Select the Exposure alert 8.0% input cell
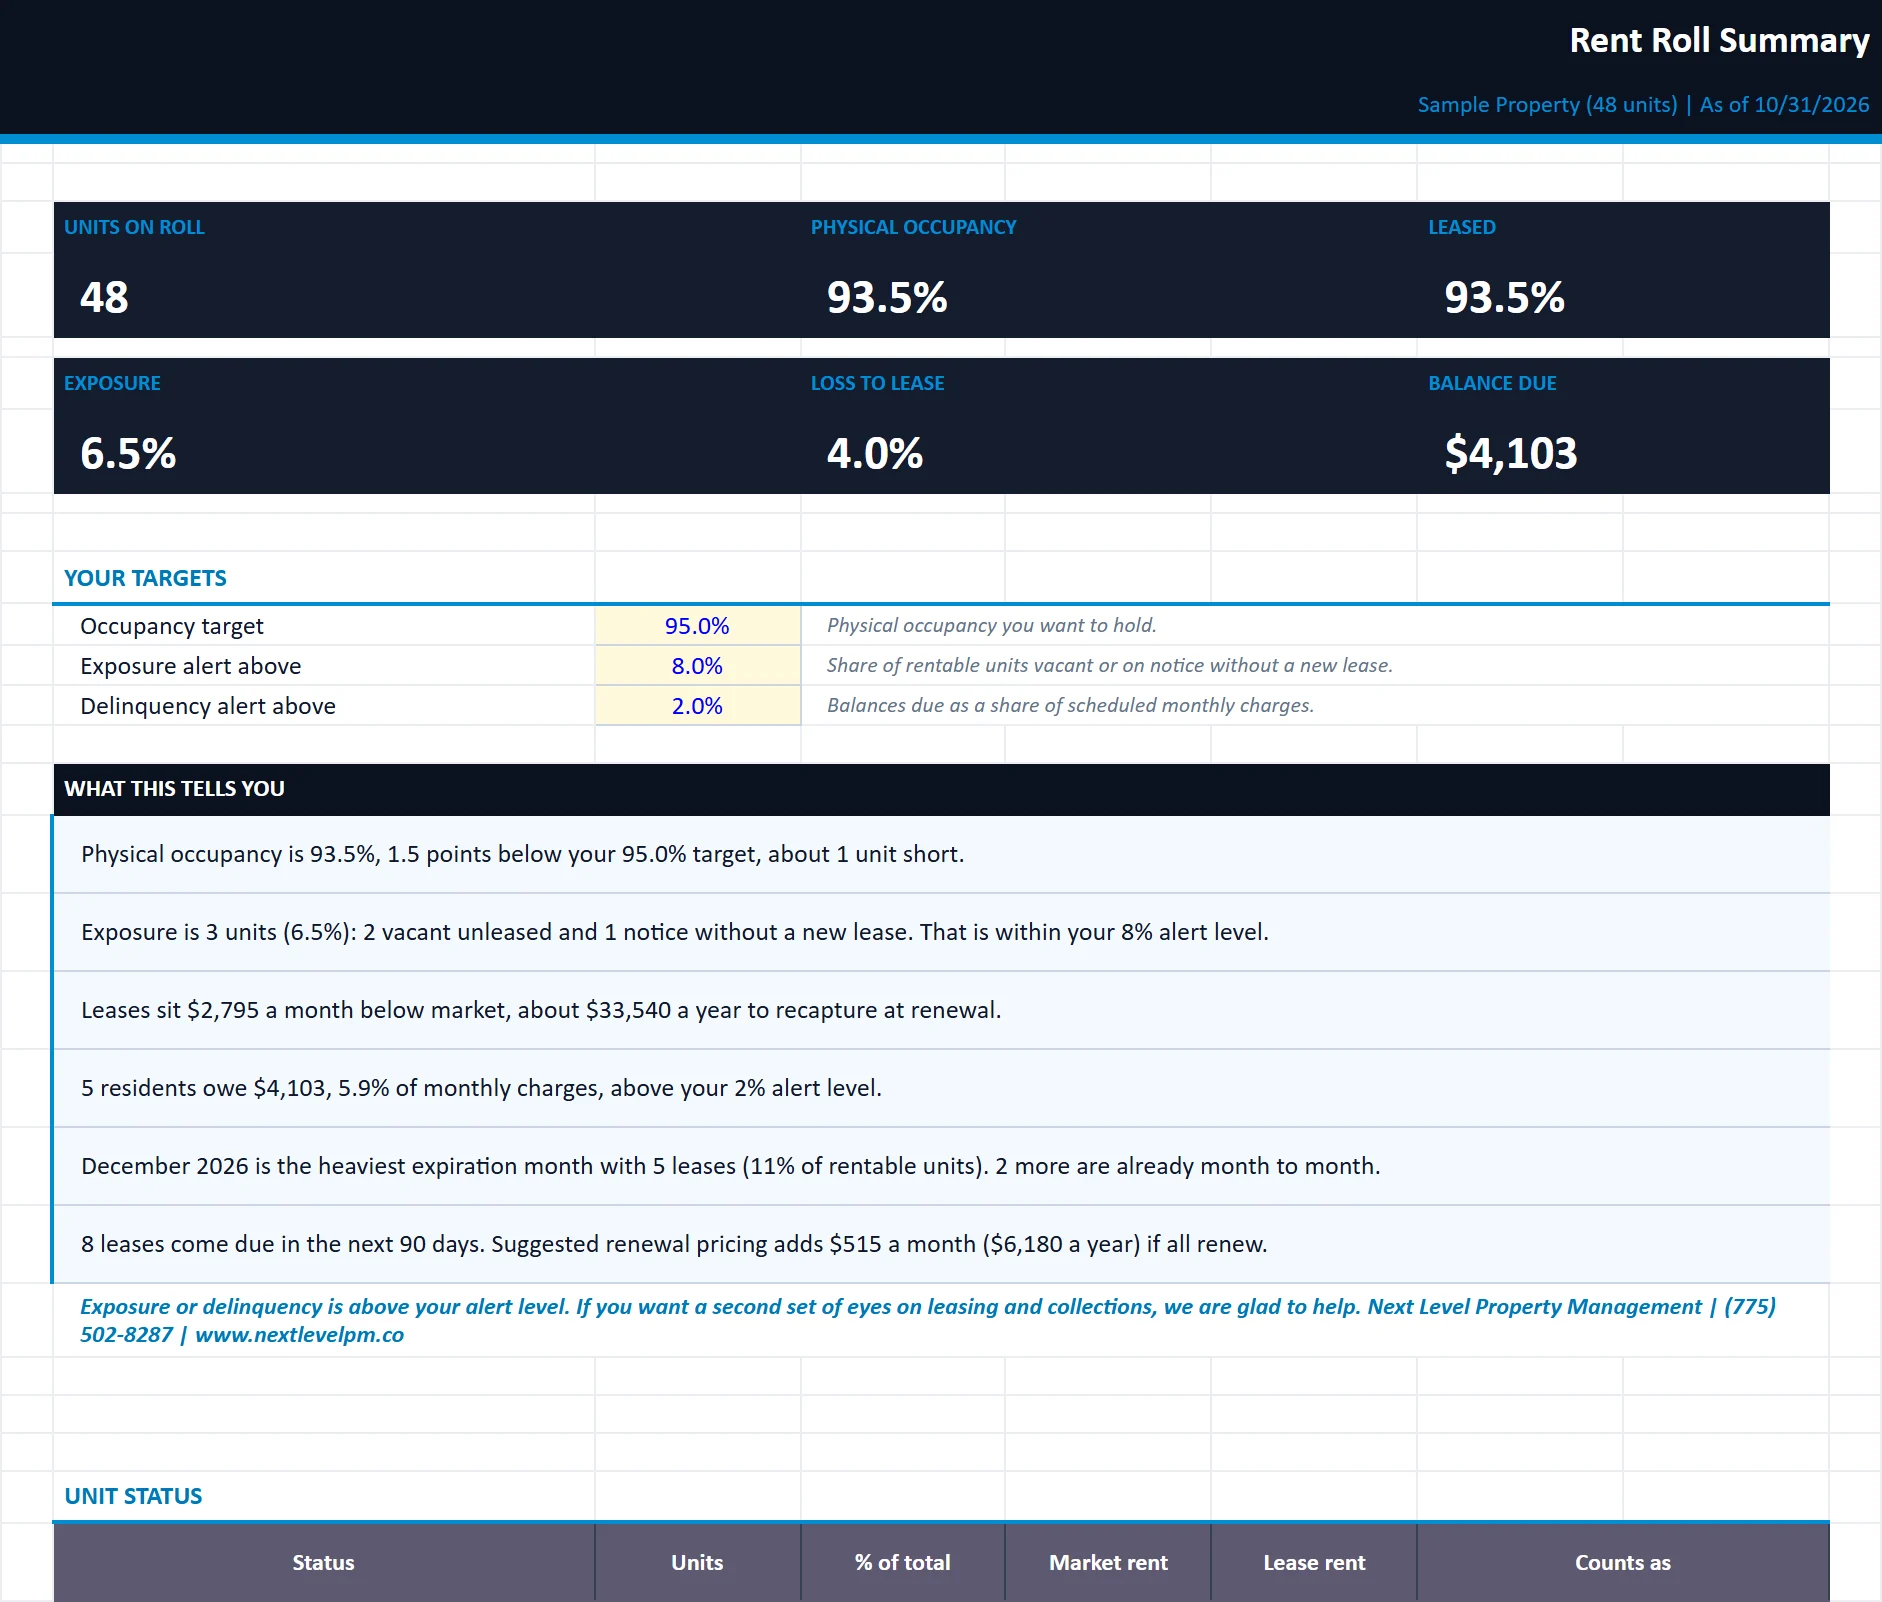Image resolution: width=1882 pixels, height=1602 pixels. (697, 666)
